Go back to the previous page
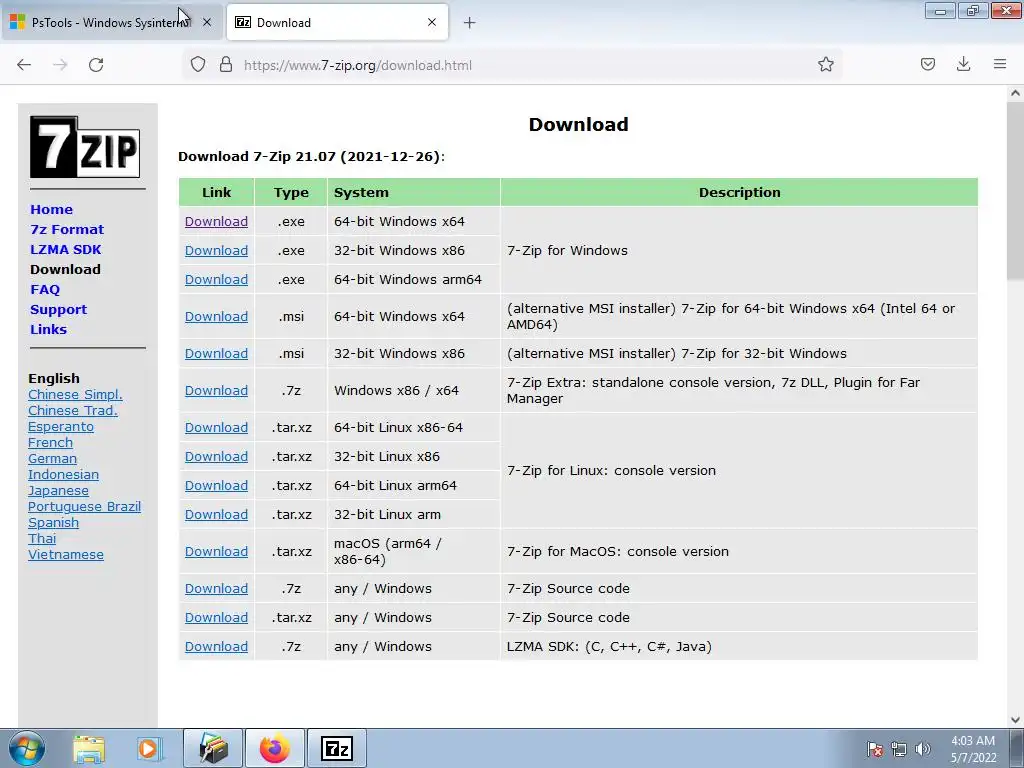 pyautogui.click(x=24, y=65)
